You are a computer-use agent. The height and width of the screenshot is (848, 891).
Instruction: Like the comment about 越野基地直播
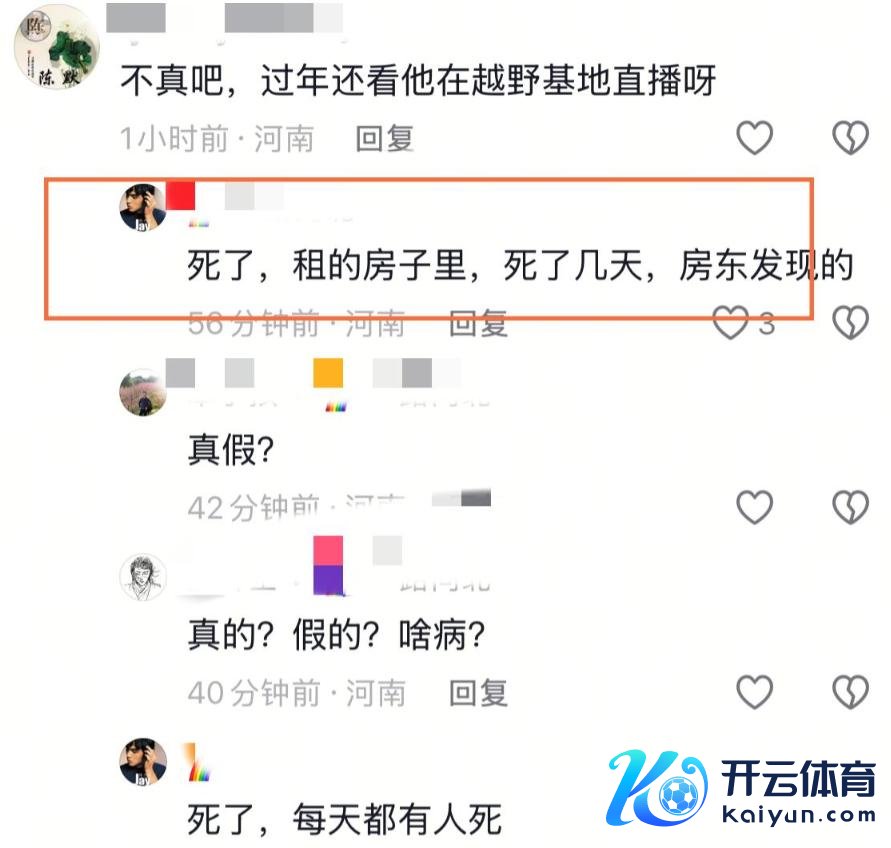(x=754, y=138)
